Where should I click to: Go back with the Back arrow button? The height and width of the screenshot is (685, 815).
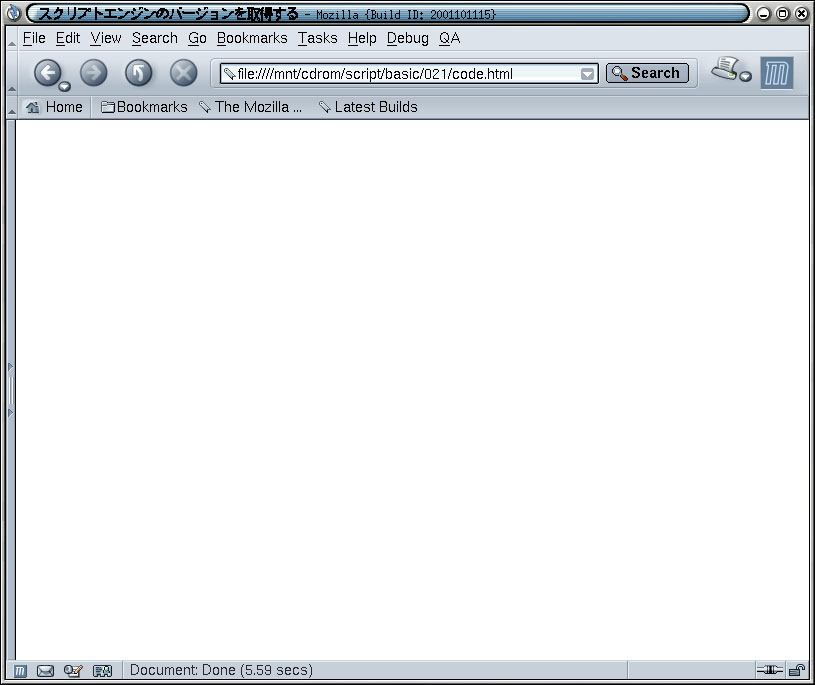[x=47, y=72]
